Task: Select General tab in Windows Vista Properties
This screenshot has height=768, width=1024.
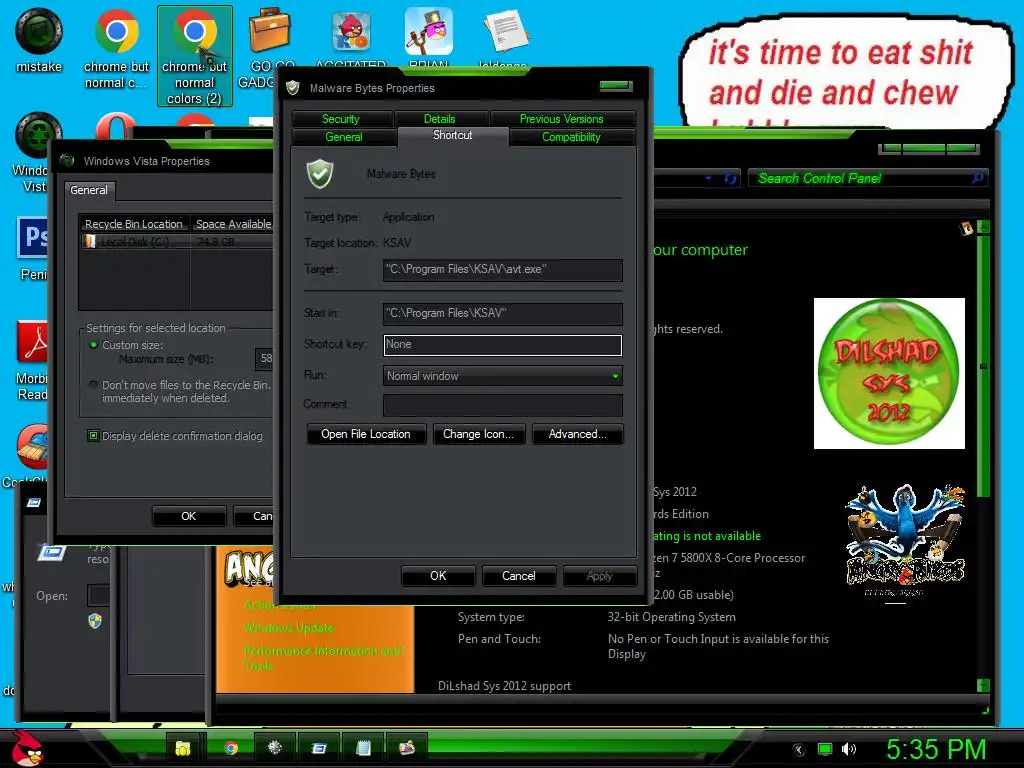Action: click(x=89, y=190)
